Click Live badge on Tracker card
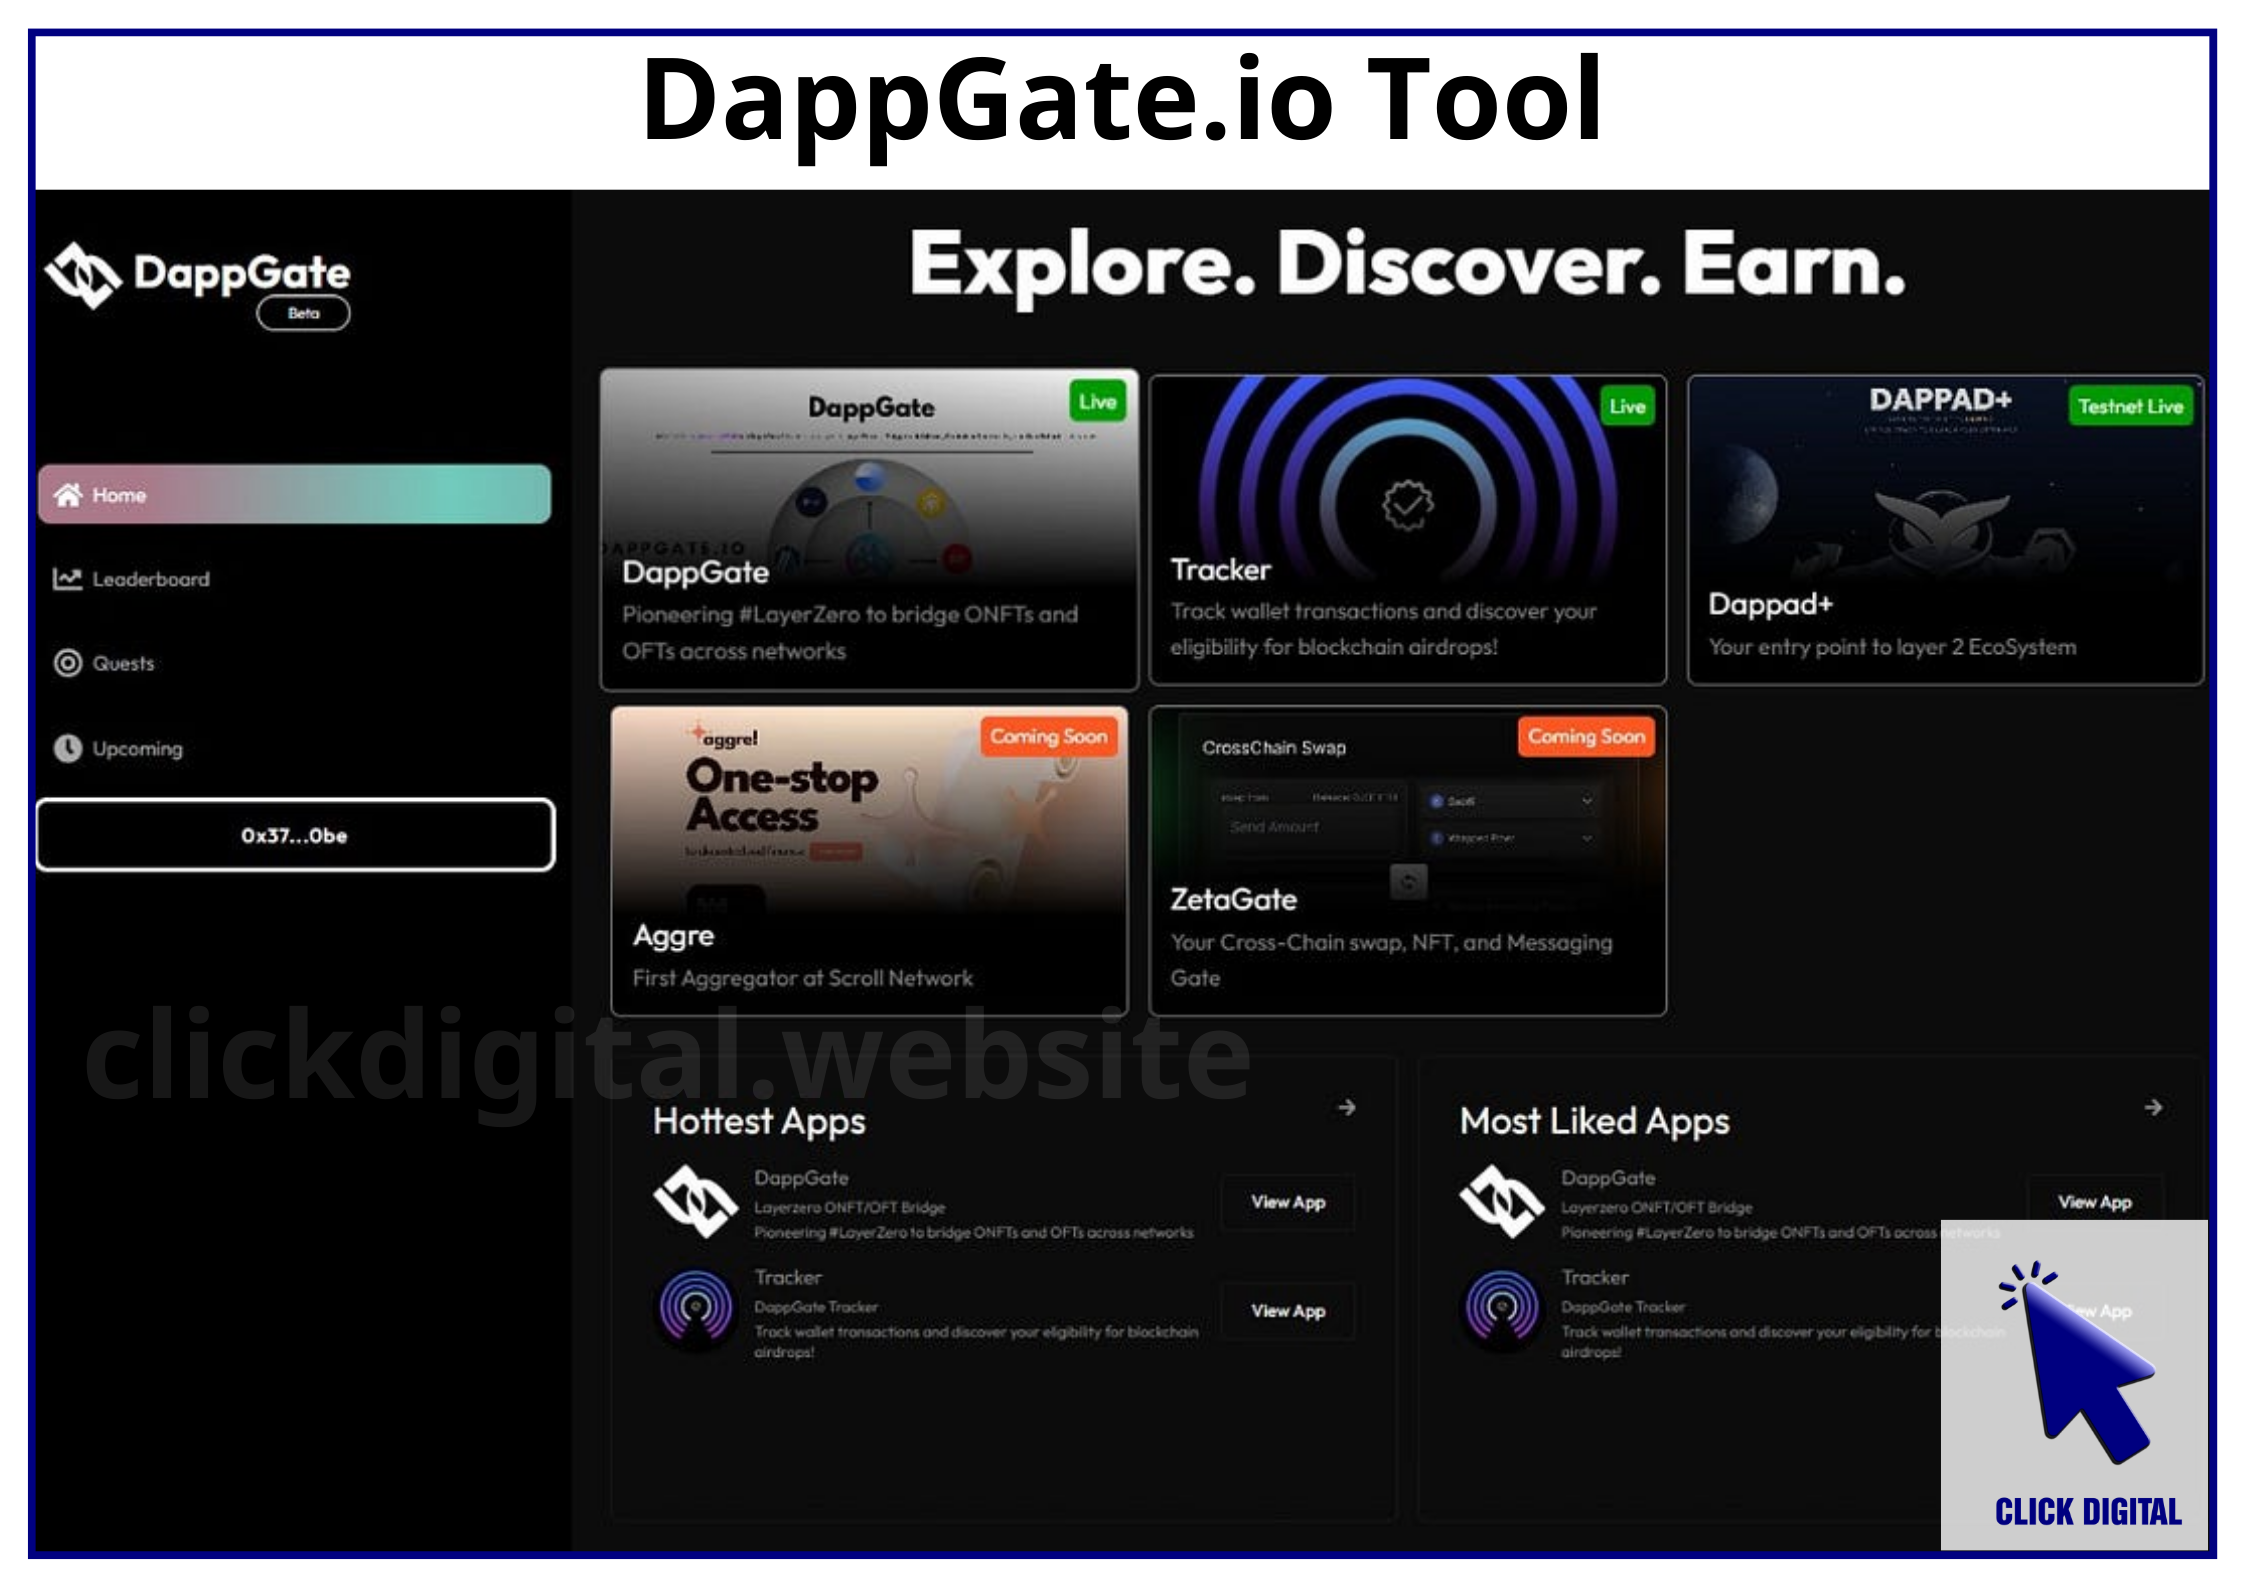 (x=1627, y=406)
